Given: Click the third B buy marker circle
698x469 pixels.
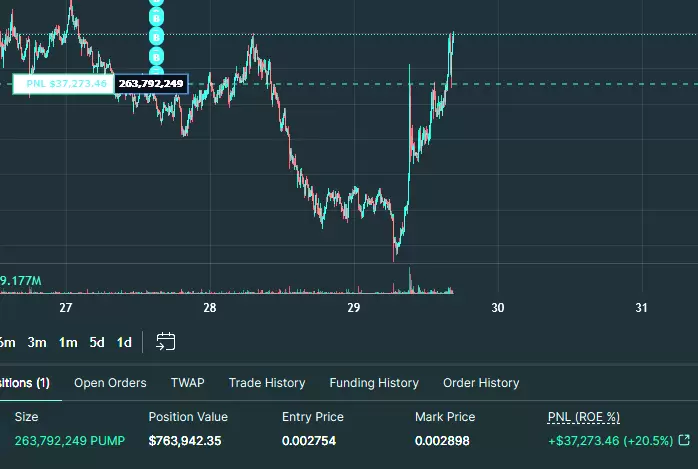Looking at the screenshot, I should tap(156, 37).
